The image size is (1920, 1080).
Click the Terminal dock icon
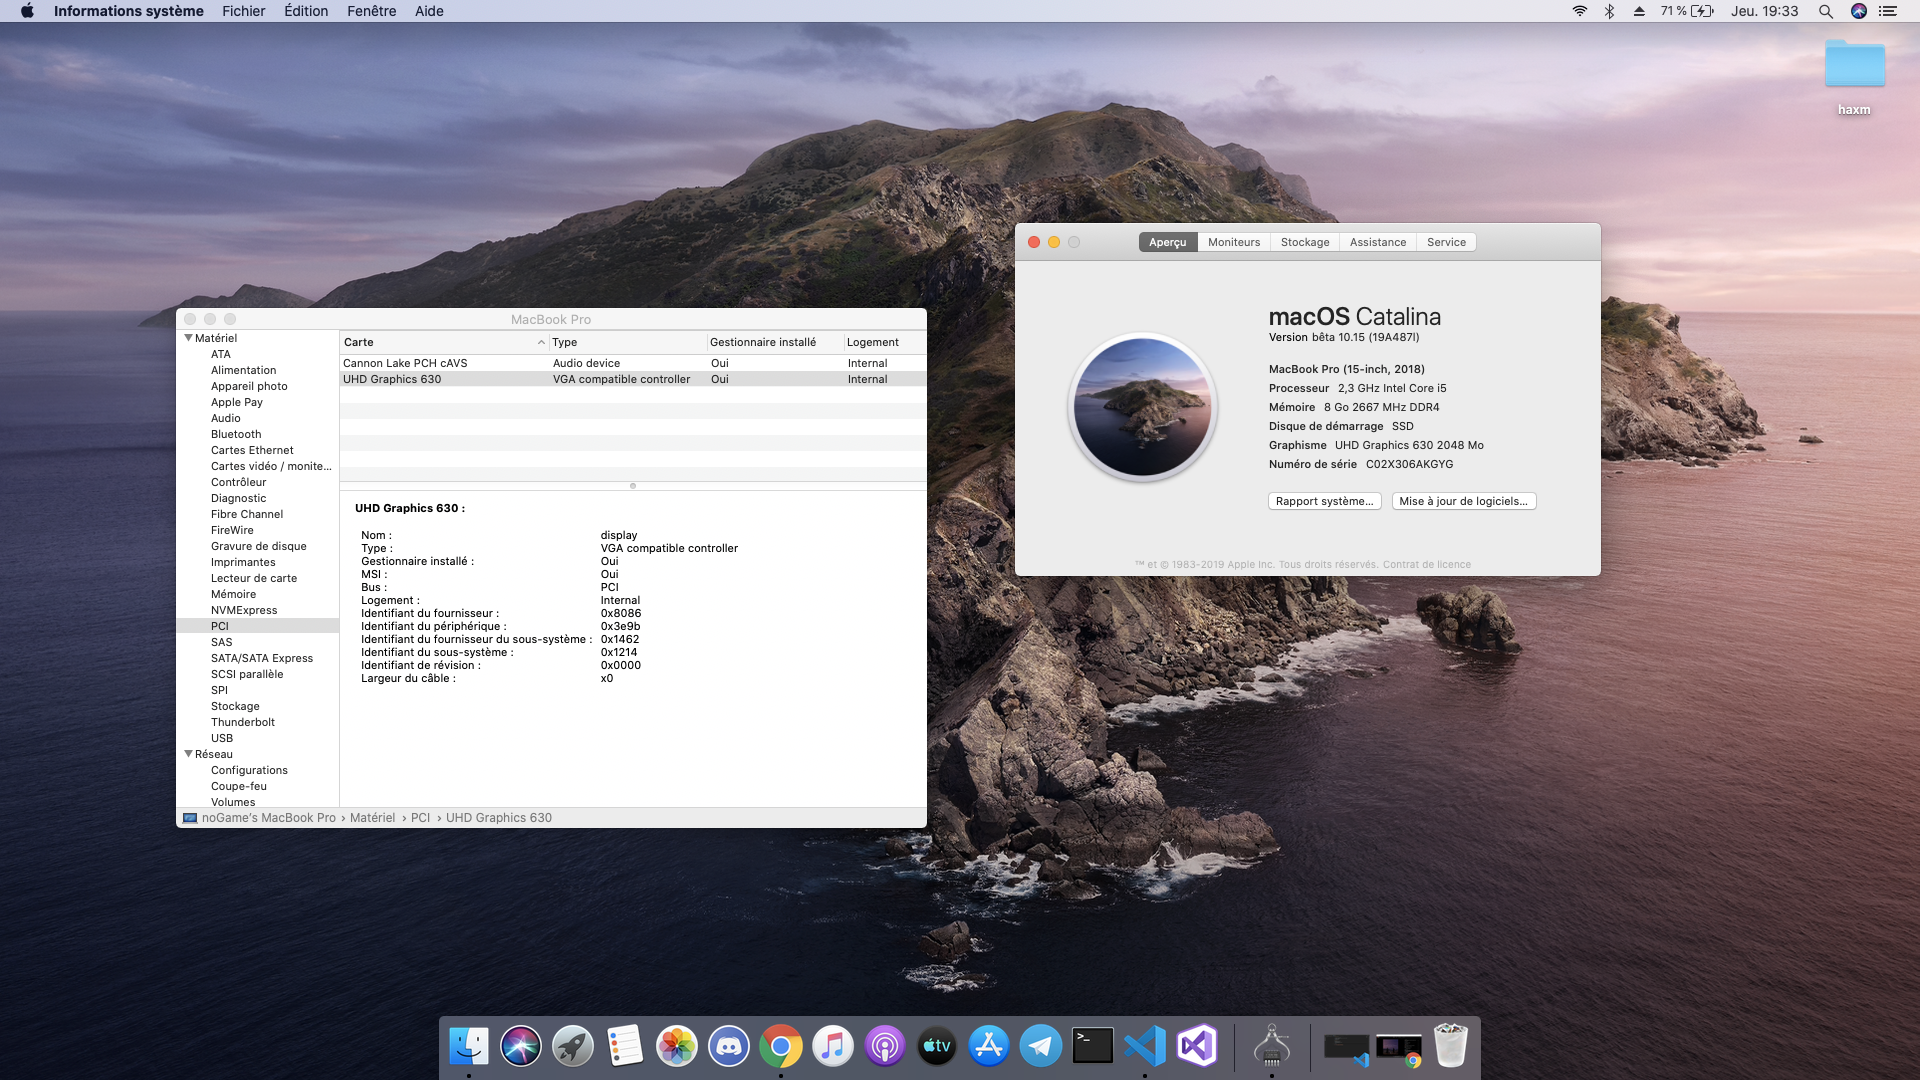[x=1092, y=1046]
